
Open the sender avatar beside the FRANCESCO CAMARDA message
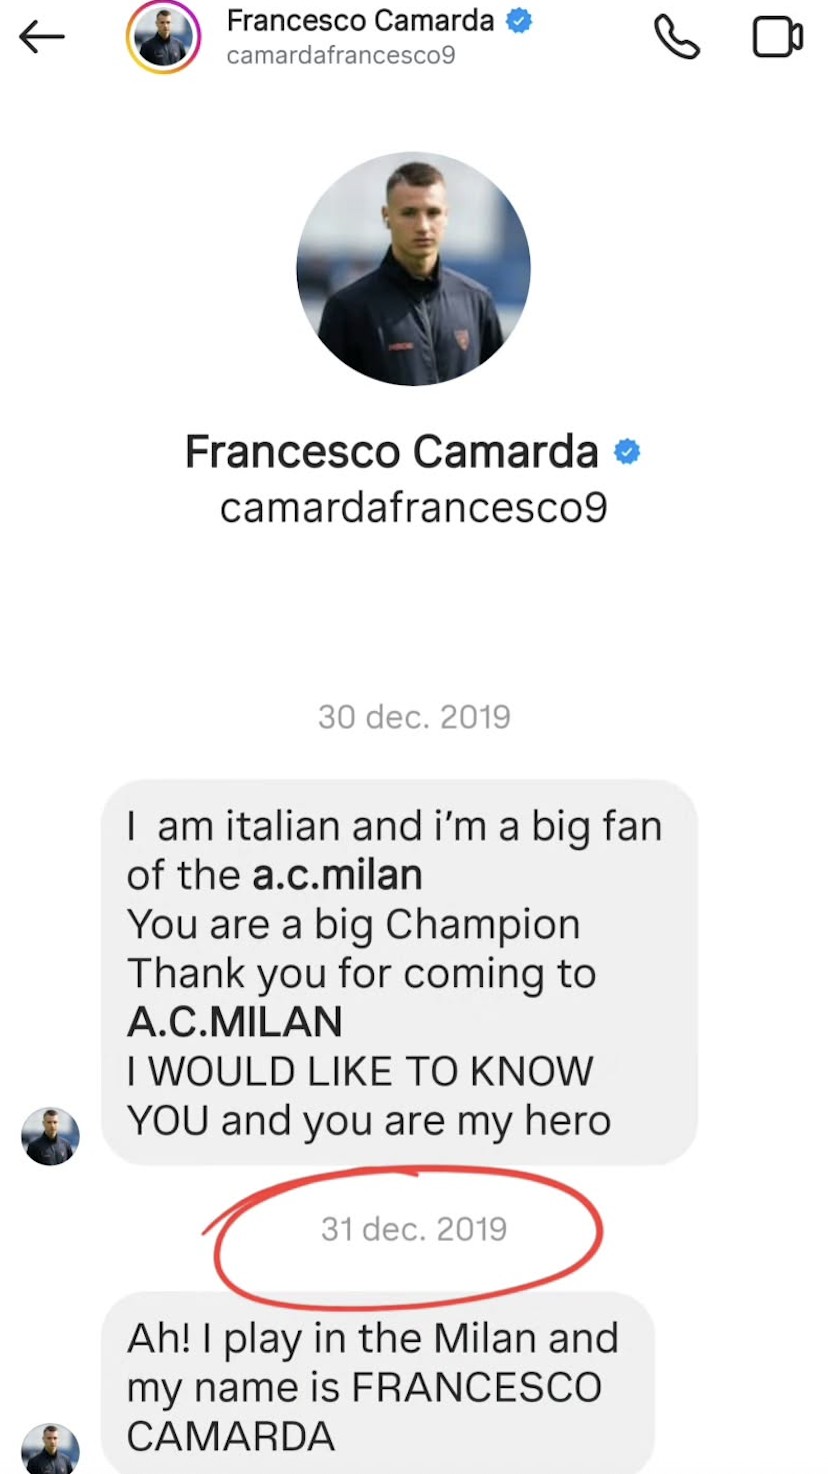pos(50,1450)
